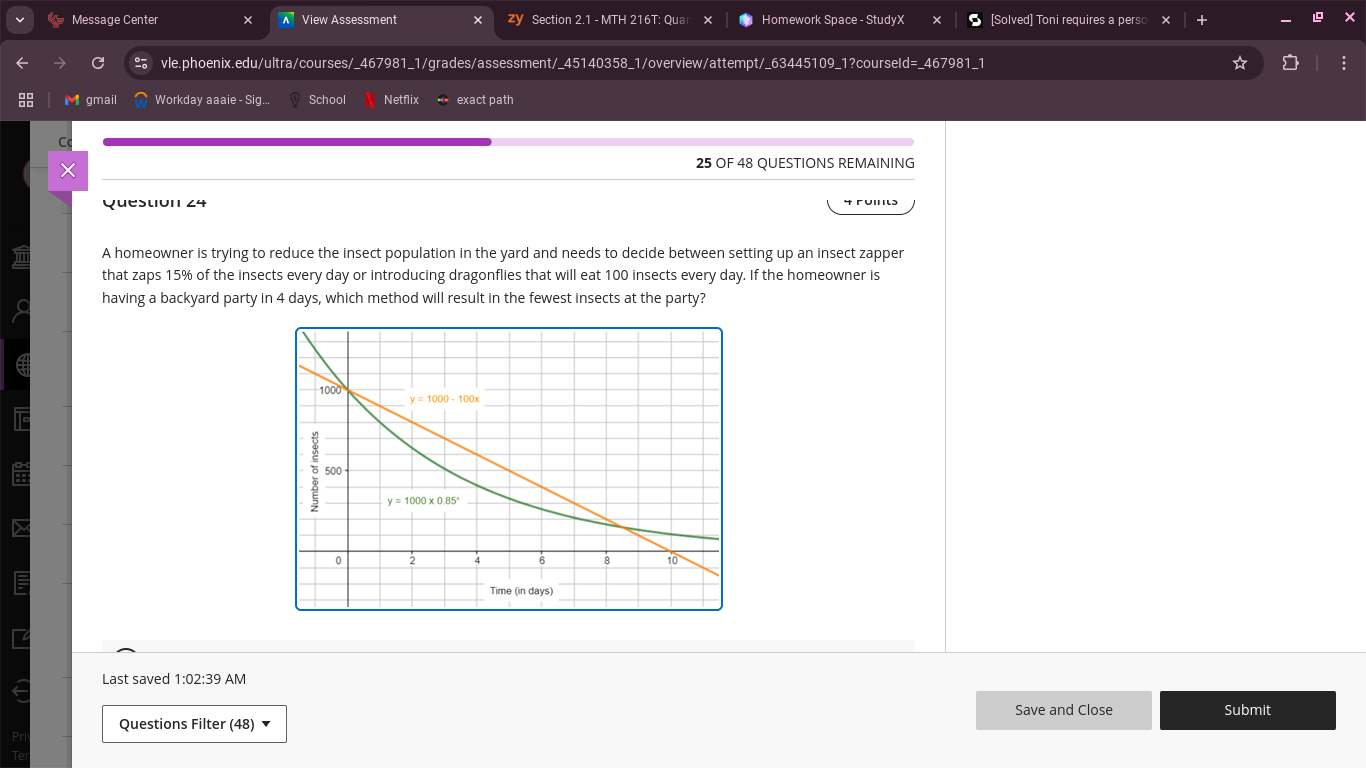Close the View Assessment tab
The height and width of the screenshot is (768, 1366).
478,20
